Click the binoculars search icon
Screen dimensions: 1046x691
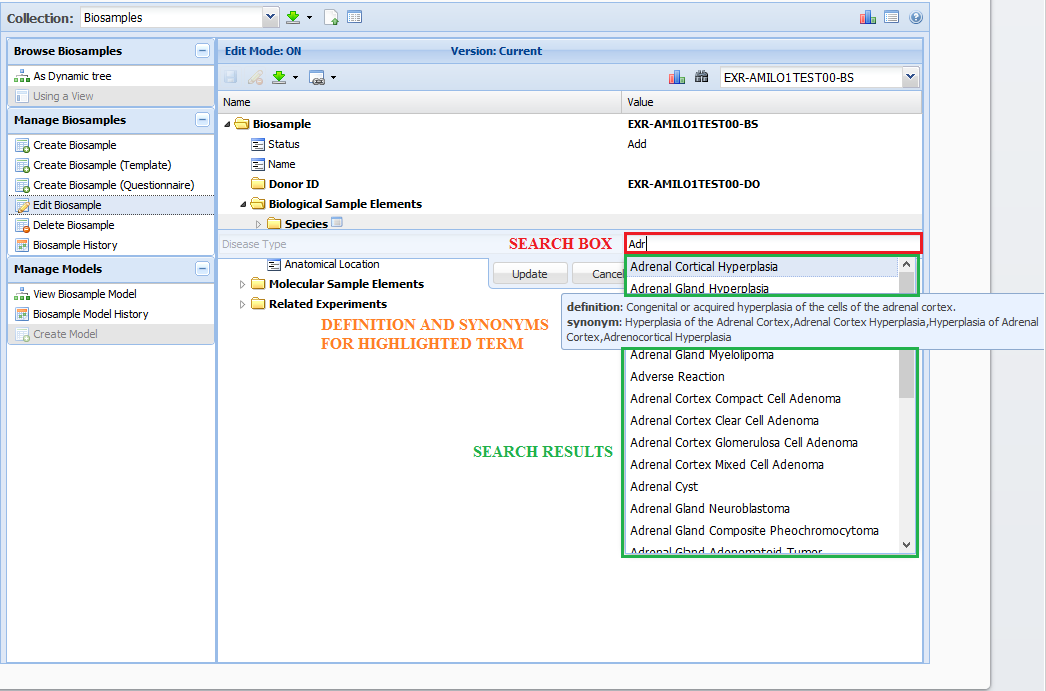pyautogui.click(x=701, y=77)
